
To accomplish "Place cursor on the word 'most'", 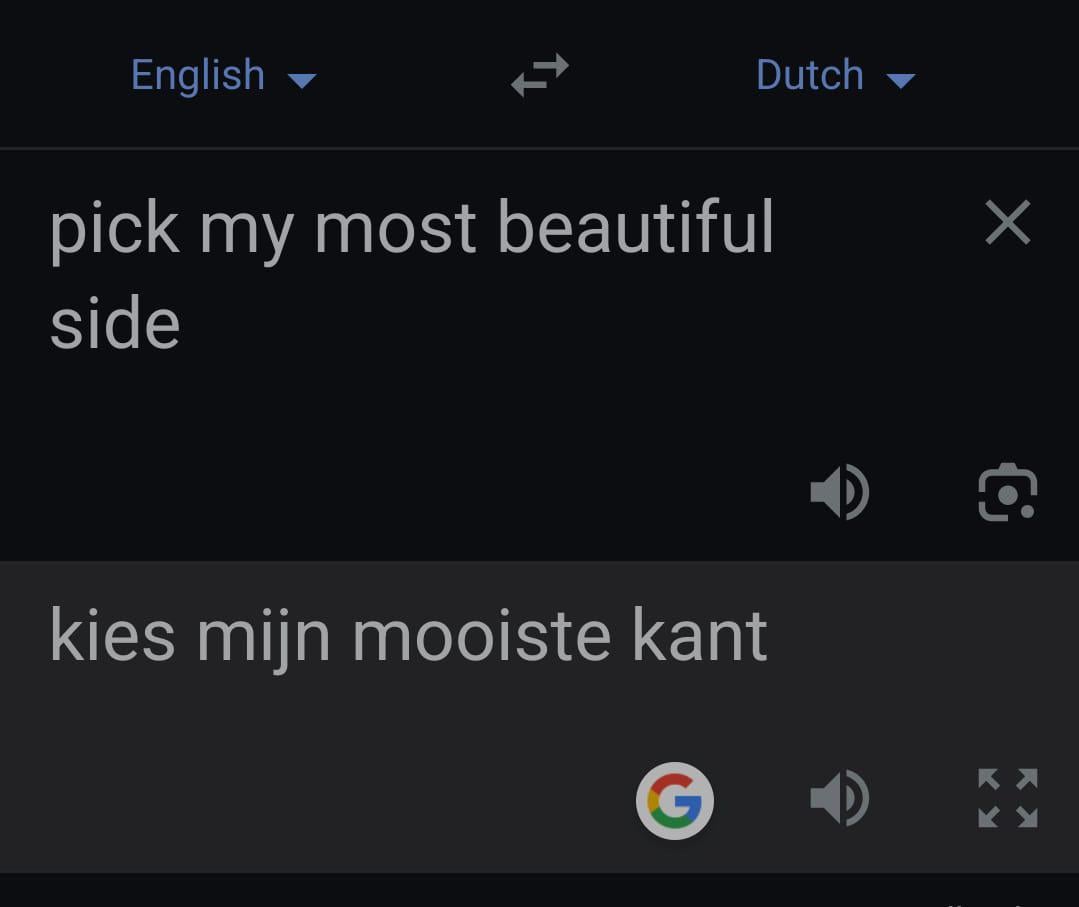I will tap(397, 228).
